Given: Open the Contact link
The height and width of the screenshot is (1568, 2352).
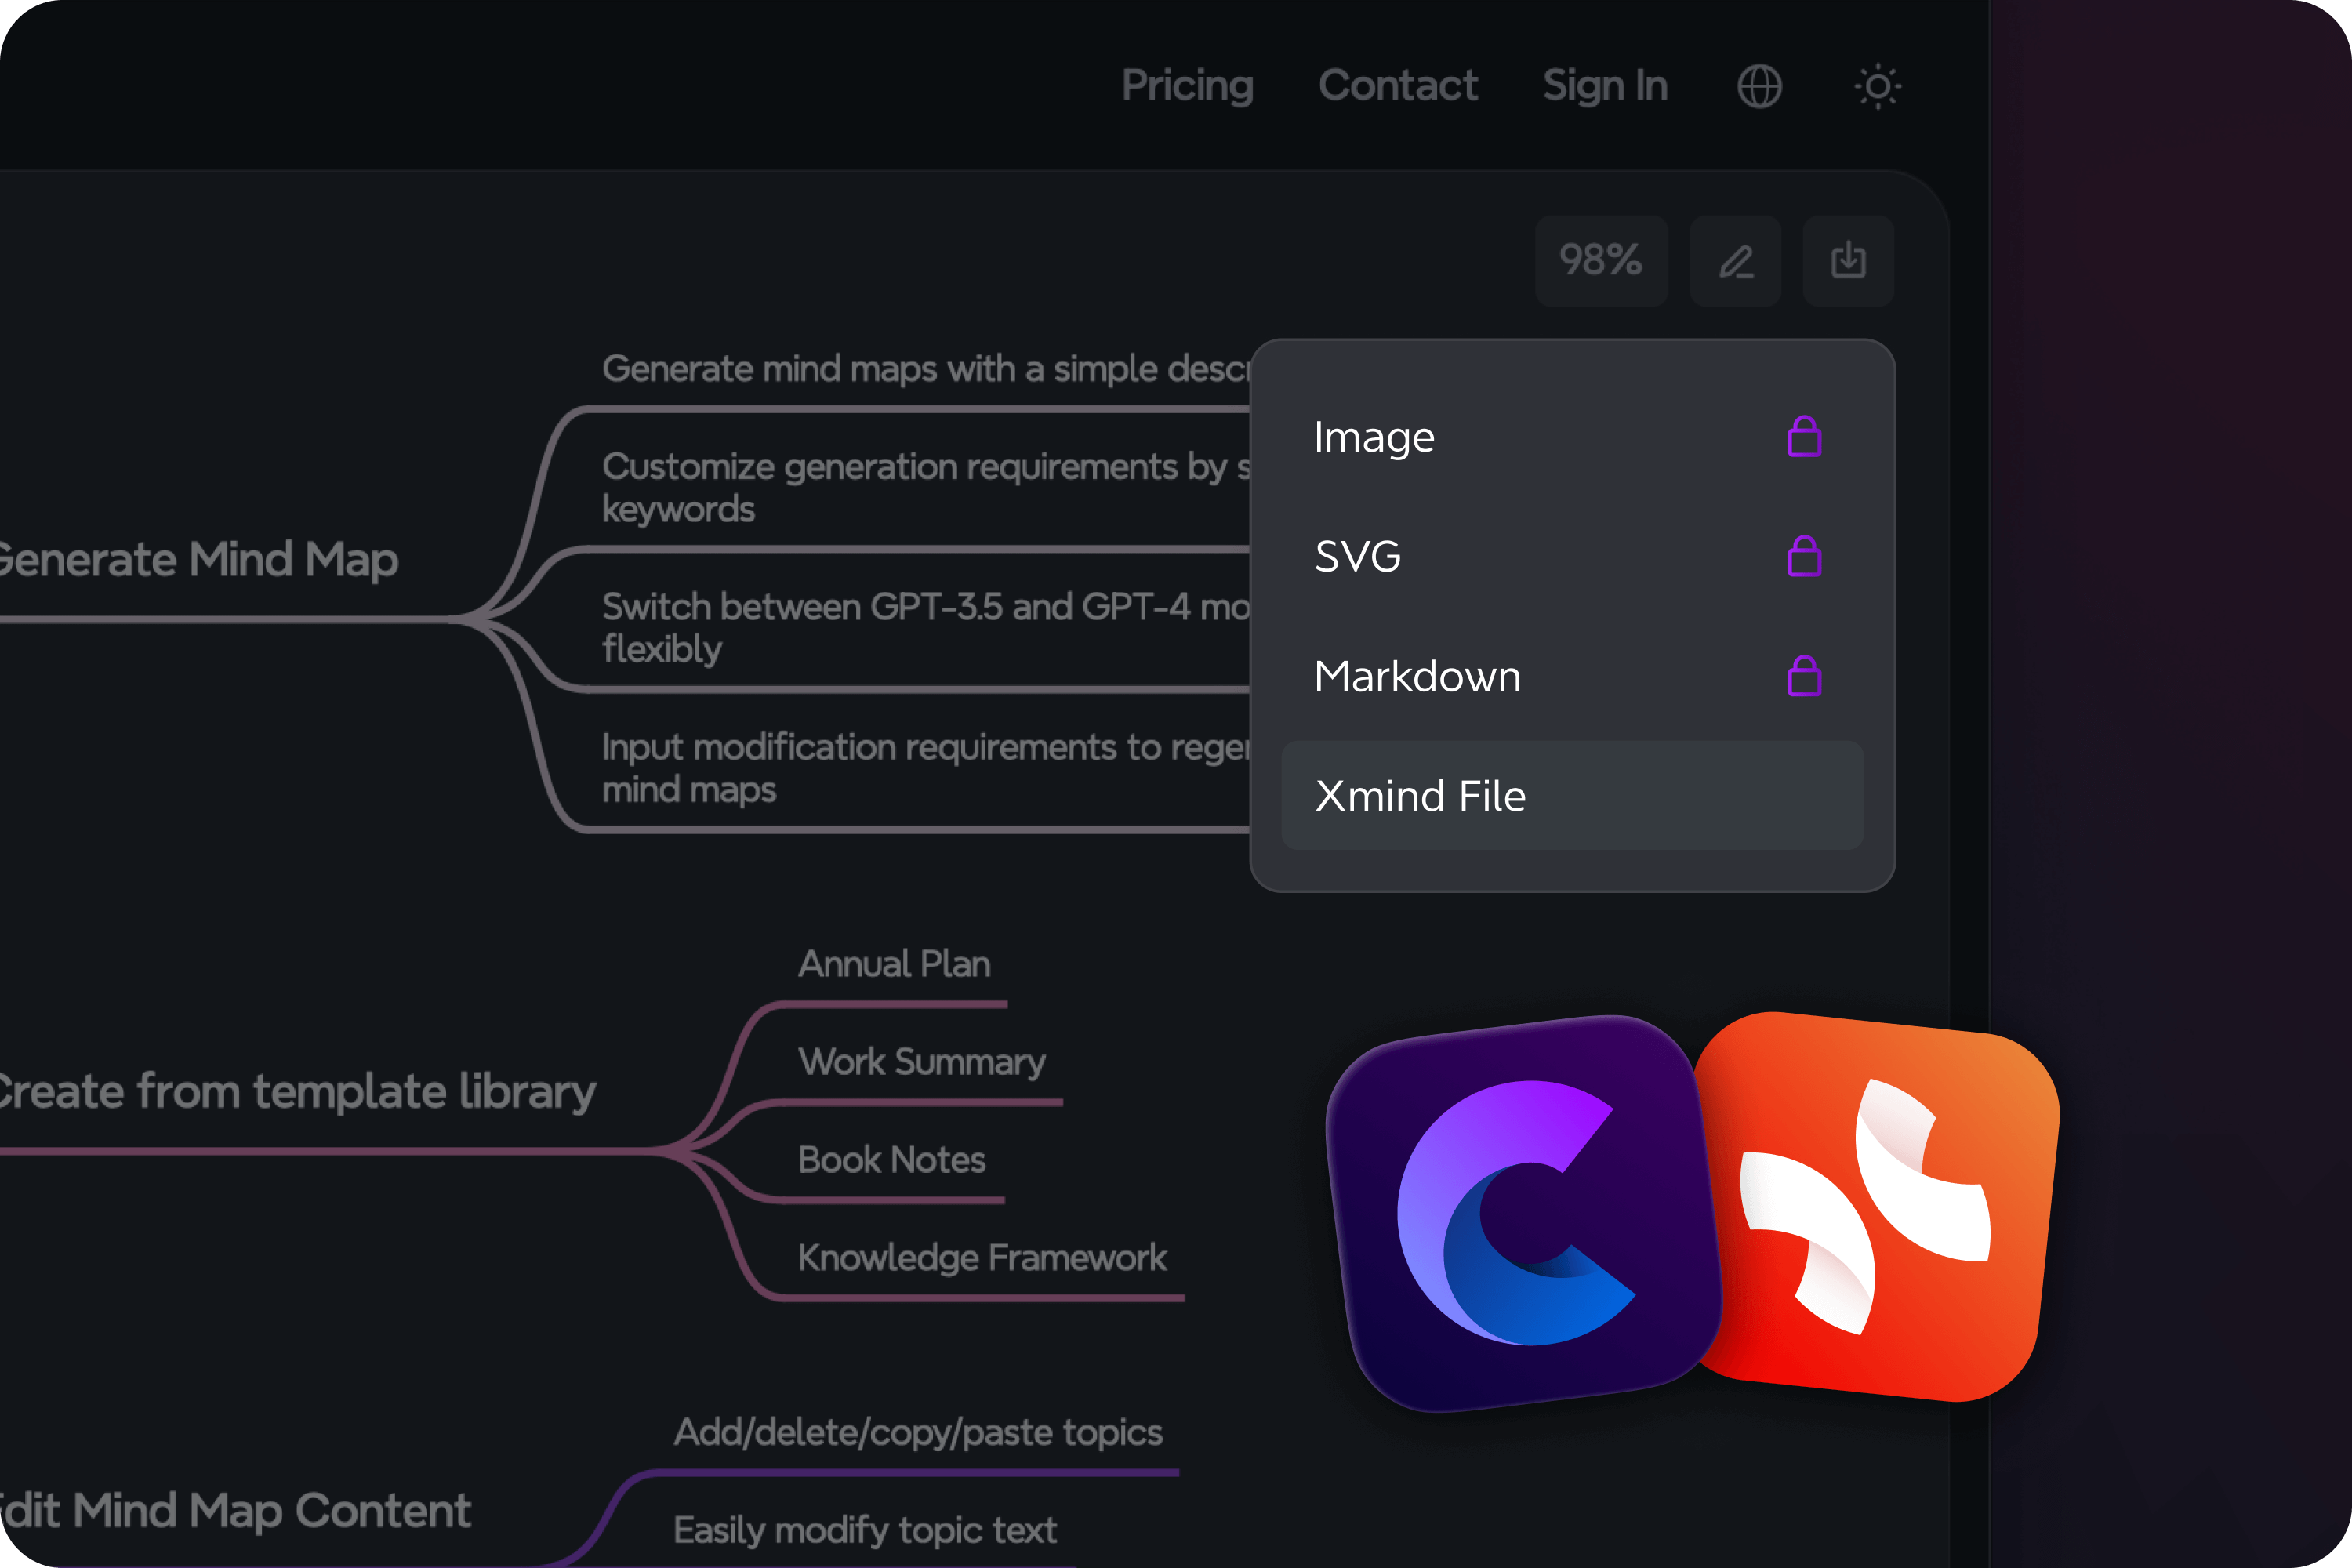Looking at the screenshot, I should click(x=1398, y=86).
